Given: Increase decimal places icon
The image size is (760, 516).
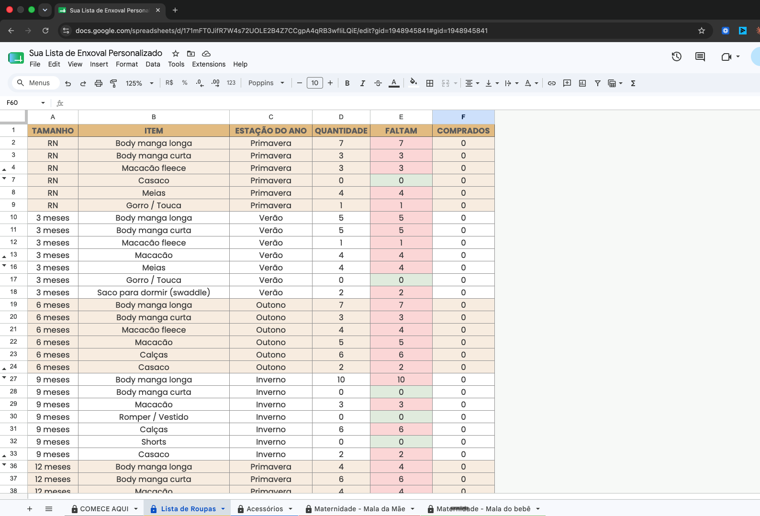Looking at the screenshot, I should [215, 83].
